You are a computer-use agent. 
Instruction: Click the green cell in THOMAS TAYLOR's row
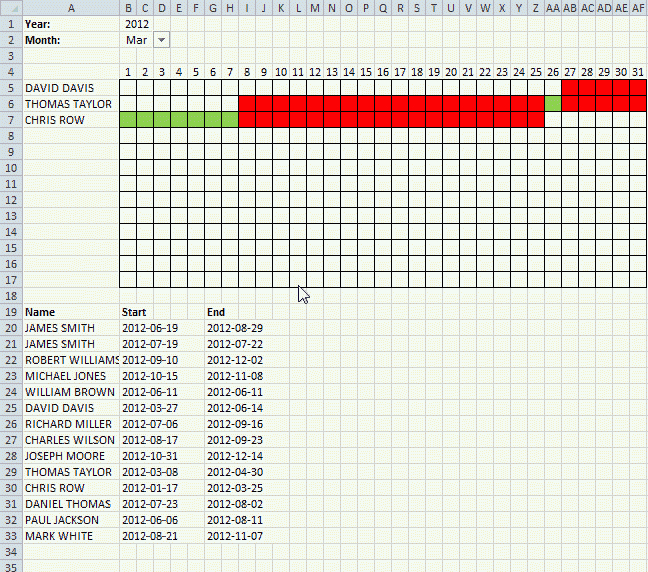click(x=553, y=104)
